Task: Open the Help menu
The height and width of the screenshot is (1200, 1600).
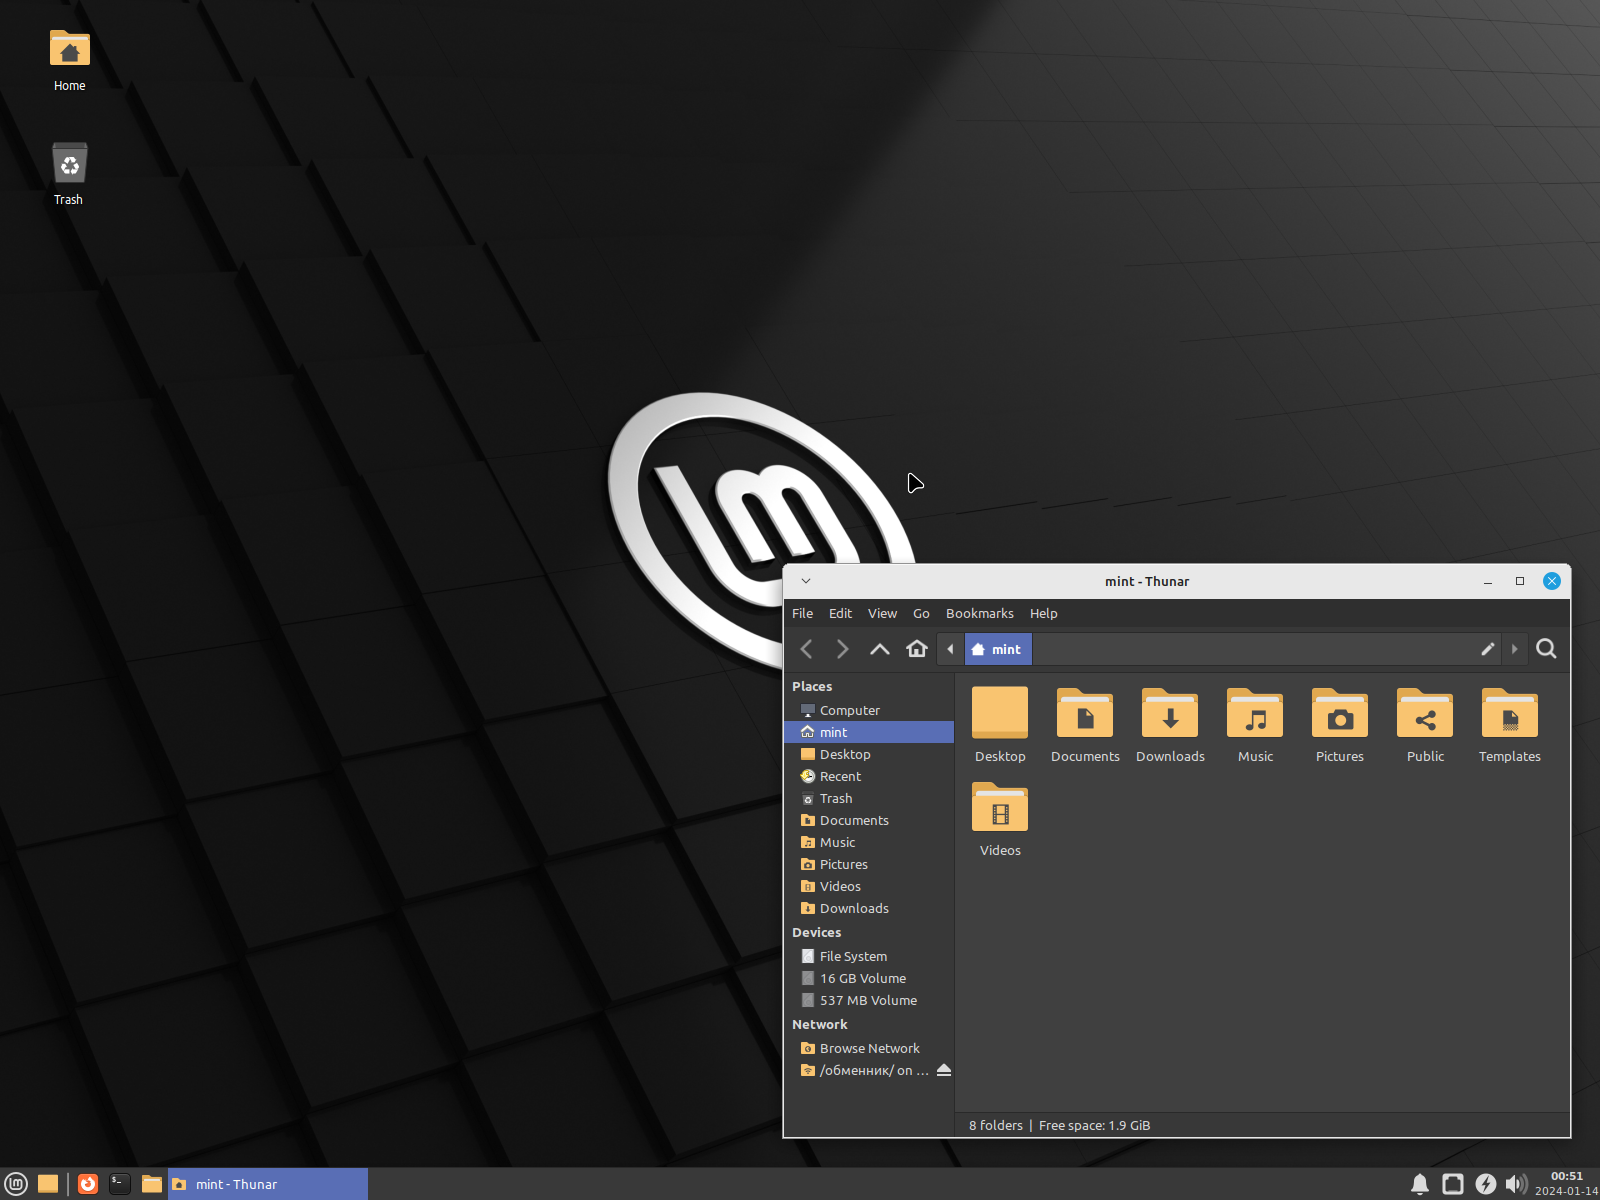Action: click(1043, 613)
